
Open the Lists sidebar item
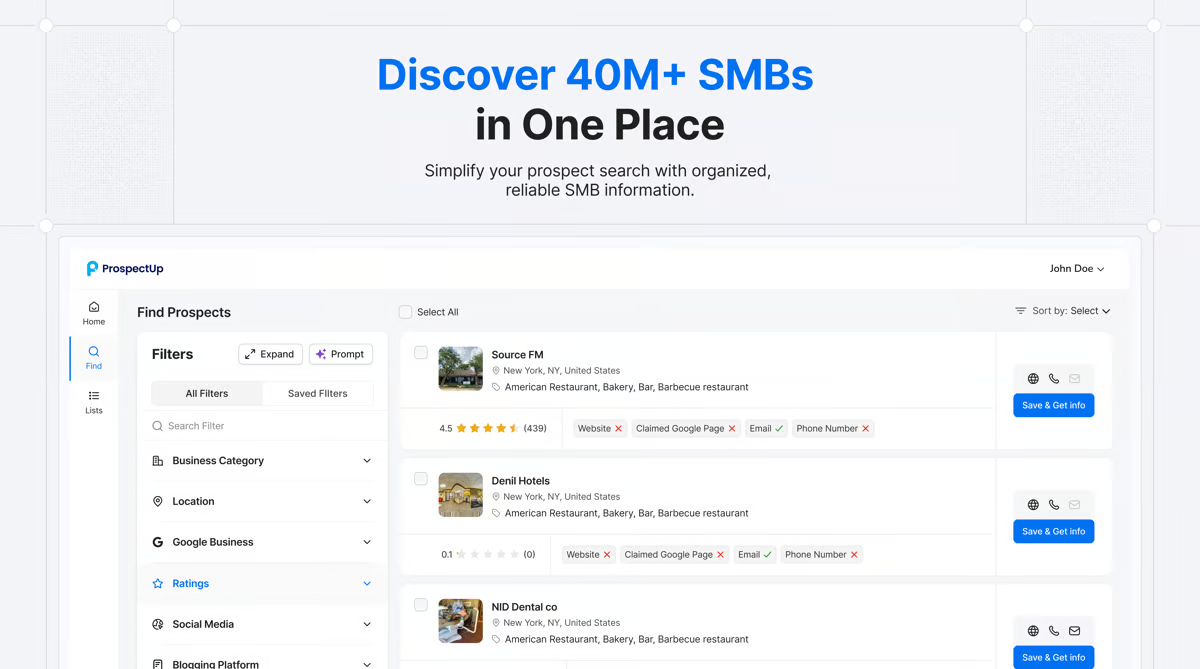(x=94, y=402)
